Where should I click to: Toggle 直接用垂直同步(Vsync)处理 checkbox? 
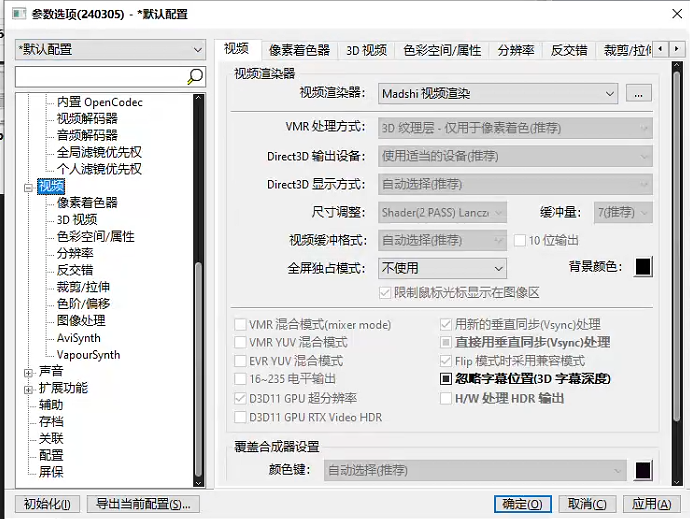coord(447,342)
